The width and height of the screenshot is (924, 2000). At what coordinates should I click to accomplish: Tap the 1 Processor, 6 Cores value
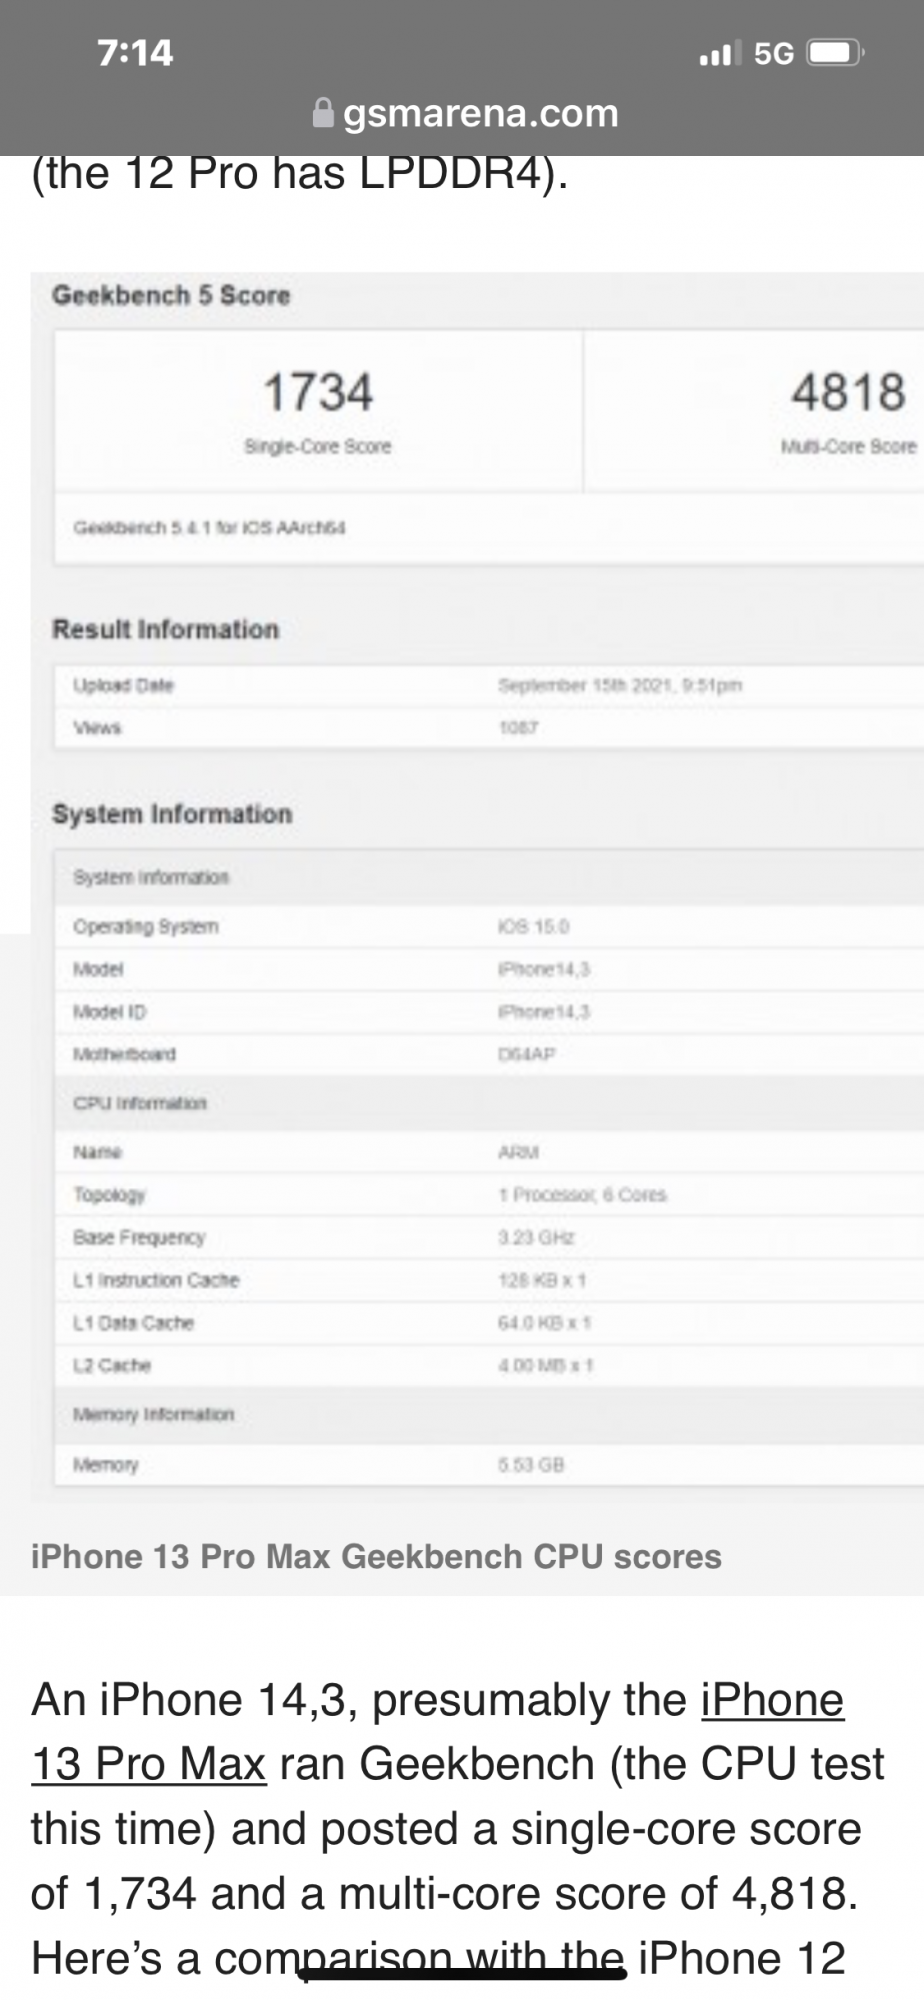tap(582, 1195)
